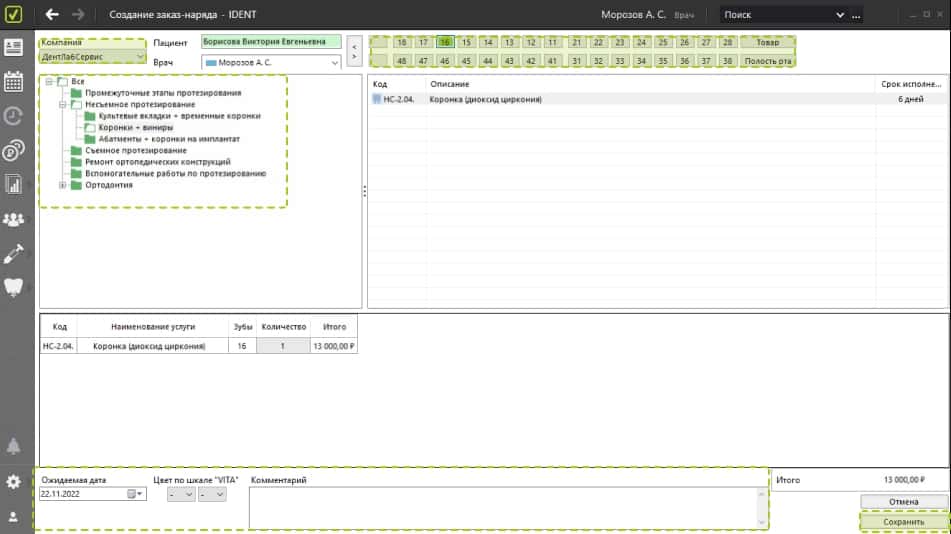Click the Сохранить button
Screen dimensions: 951x534
[903, 522]
